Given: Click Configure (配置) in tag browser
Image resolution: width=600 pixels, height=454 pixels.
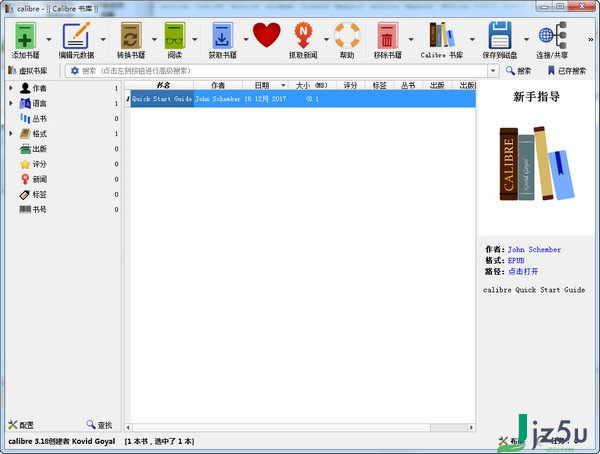Looking at the screenshot, I should pyautogui.click(x=21, y=425).
